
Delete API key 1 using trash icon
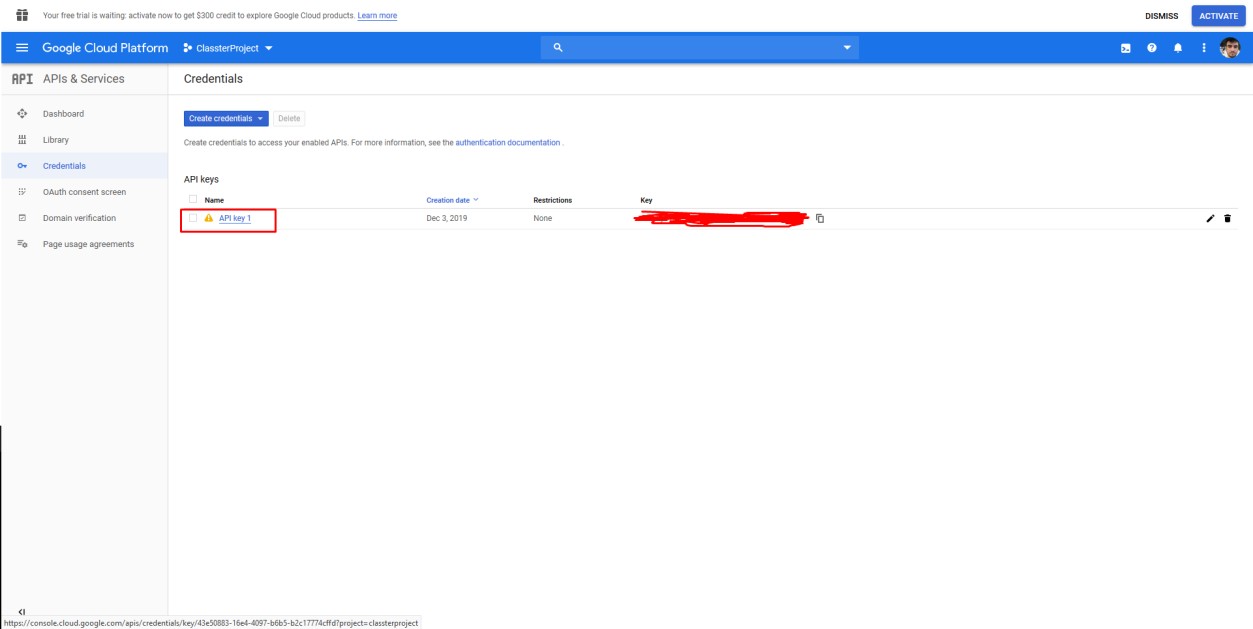tap(1228, 218)
